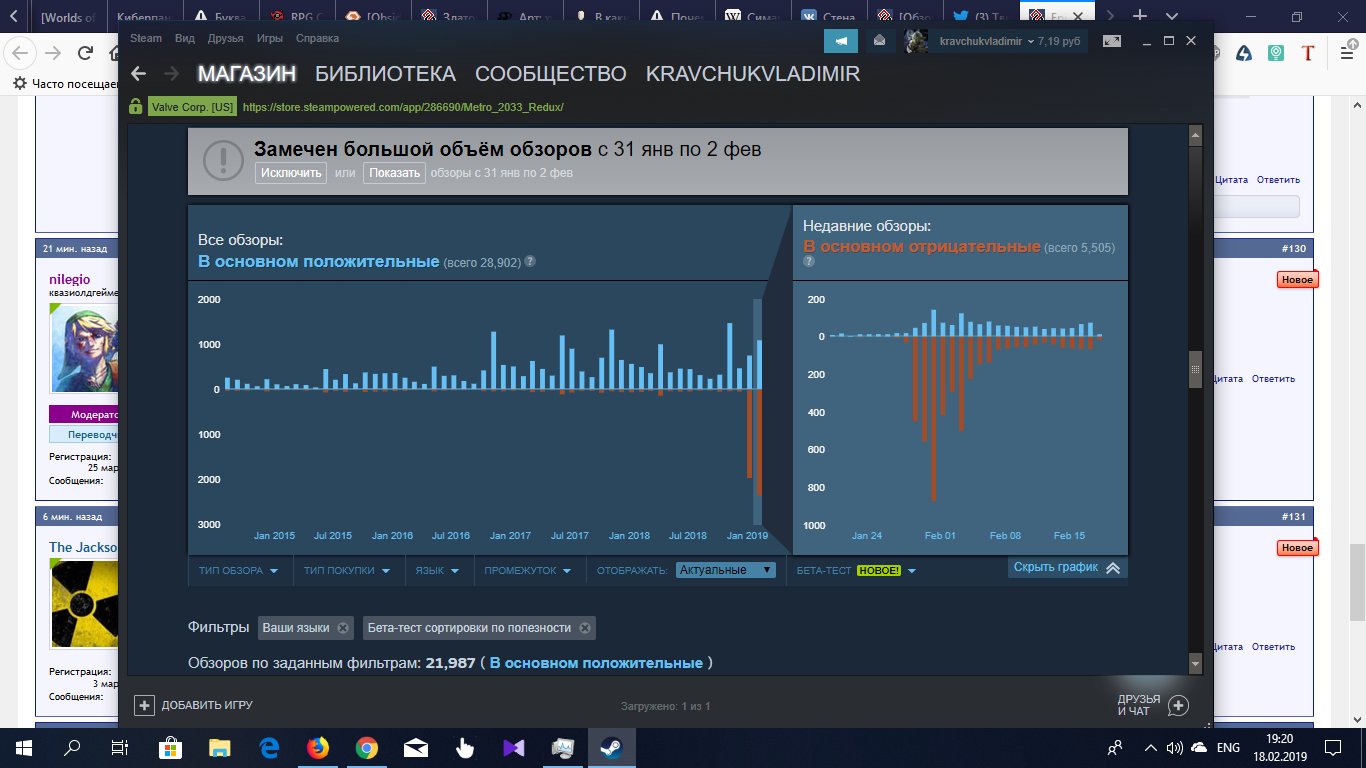This screenshot has width=1366, height=768.
Task: Open the Windows Start menu
Action: click(24, 747)
